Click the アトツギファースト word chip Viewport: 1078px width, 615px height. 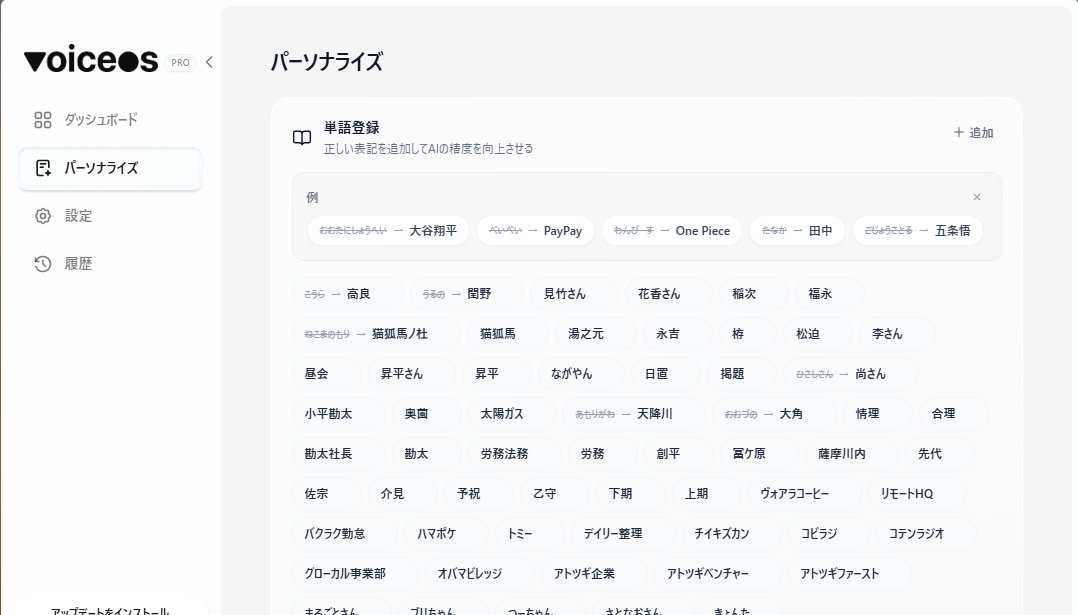(x=850, y=573)
